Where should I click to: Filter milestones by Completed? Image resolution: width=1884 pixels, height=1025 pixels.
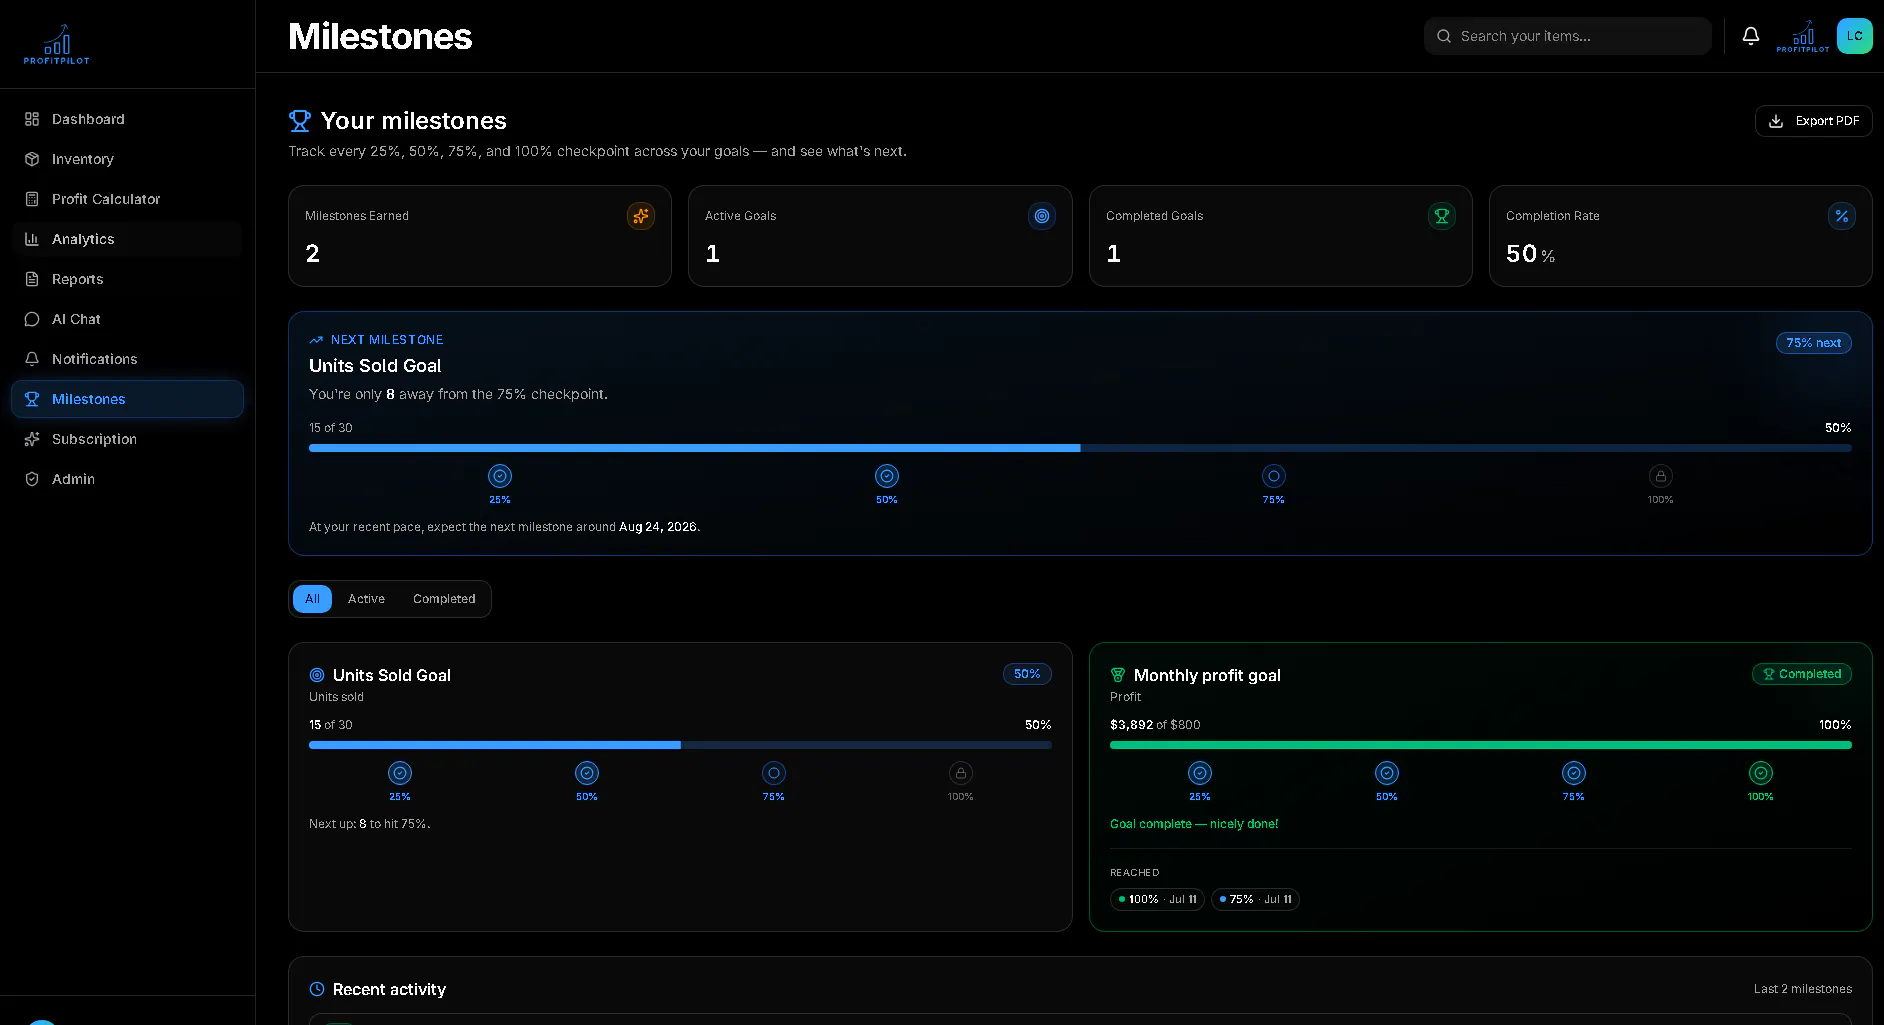pos(444,599)
